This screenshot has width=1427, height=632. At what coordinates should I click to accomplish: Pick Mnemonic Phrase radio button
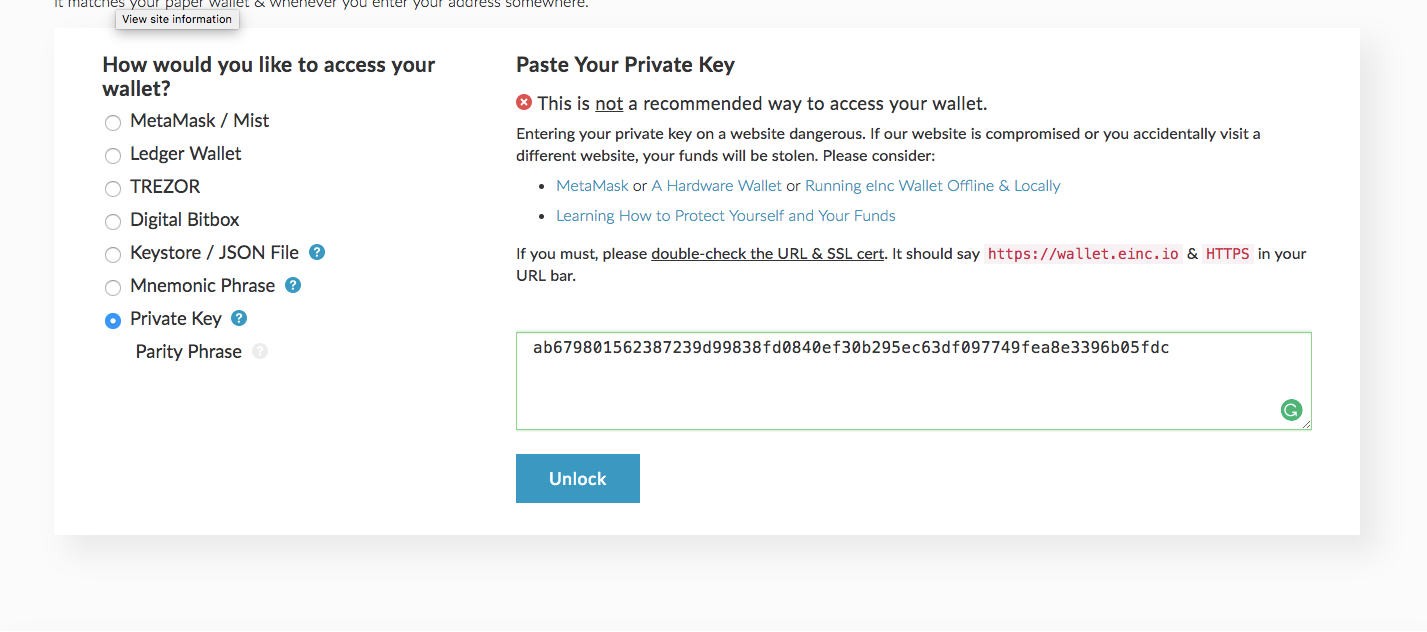pos(113,287)
